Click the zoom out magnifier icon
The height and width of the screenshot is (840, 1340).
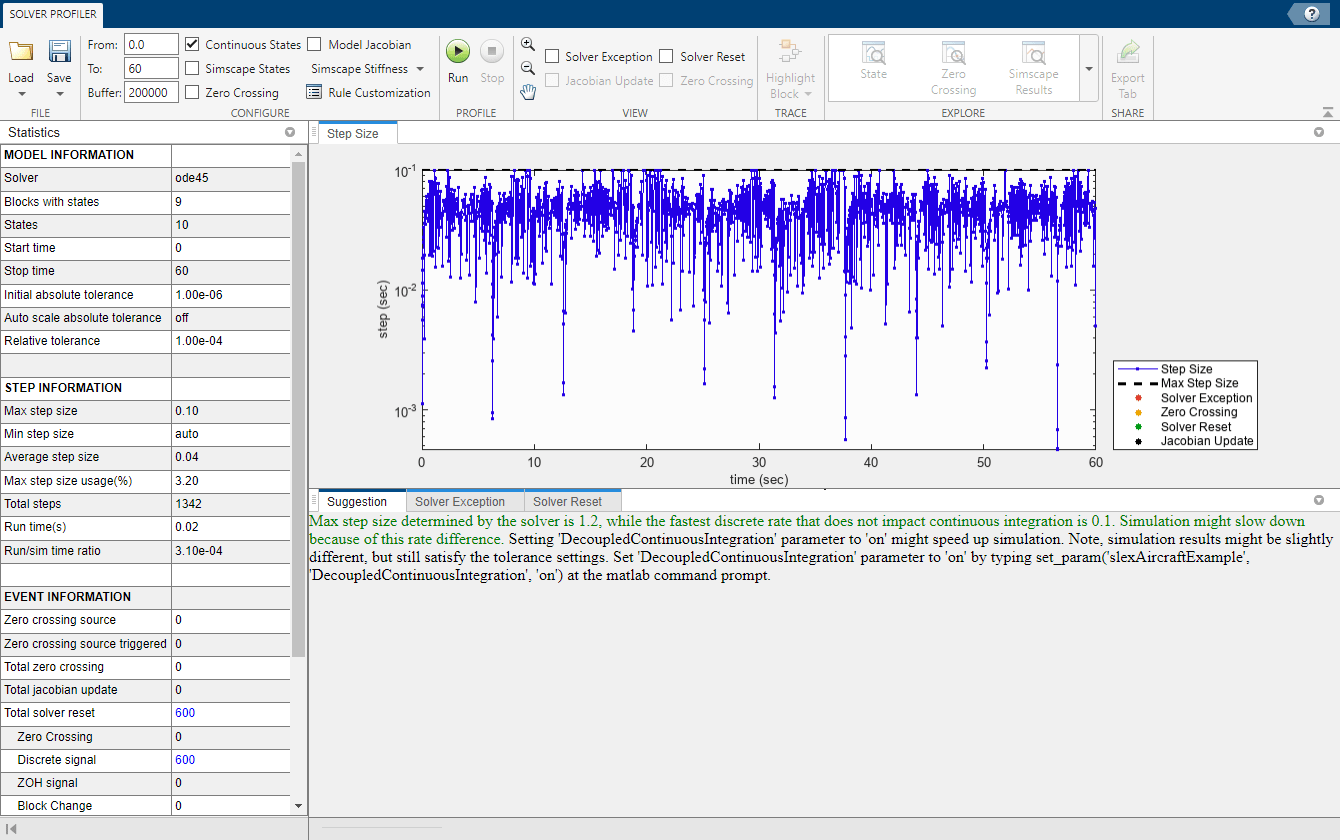pos(528,68)
